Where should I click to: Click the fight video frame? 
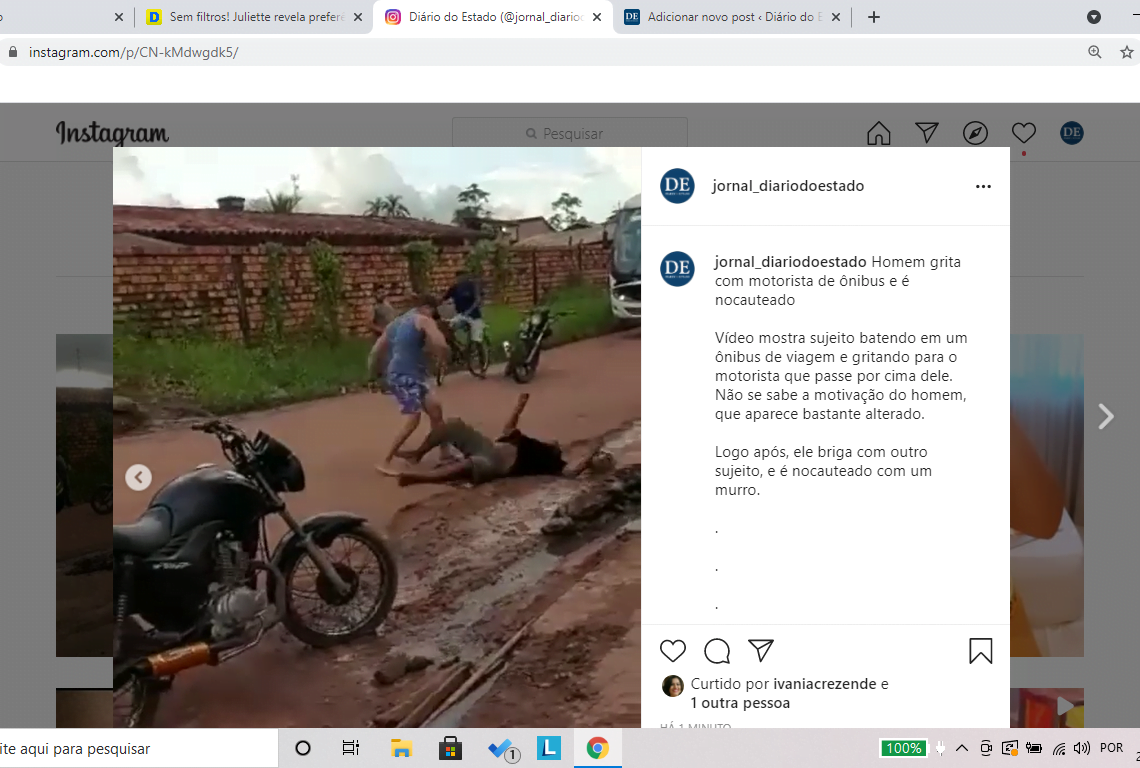coord(377,437)
